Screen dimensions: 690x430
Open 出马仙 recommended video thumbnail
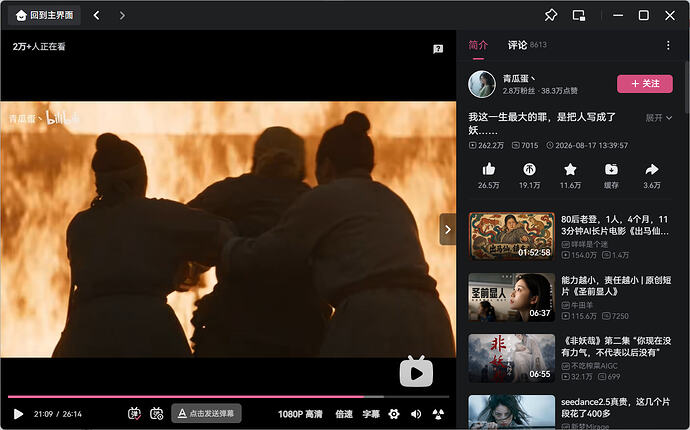coord(512,236)
